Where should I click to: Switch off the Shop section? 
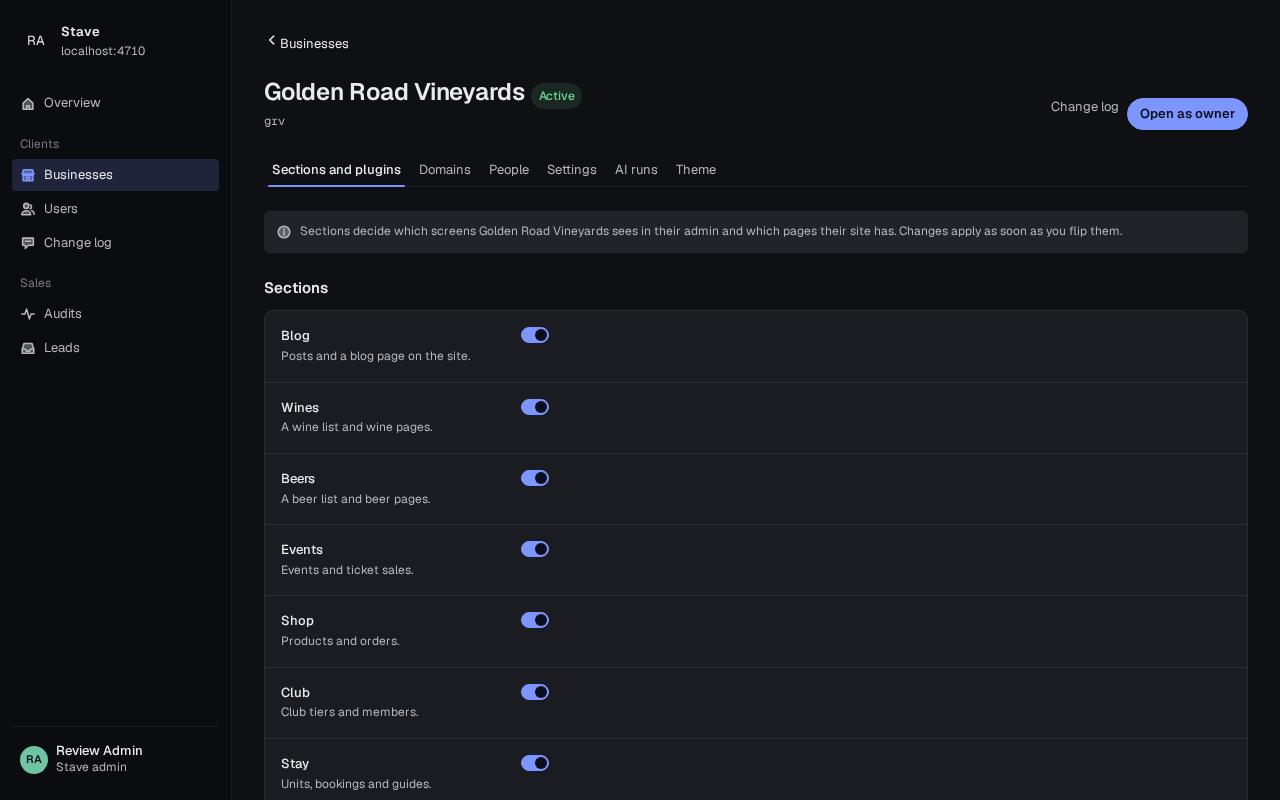[x=535, y=620]
